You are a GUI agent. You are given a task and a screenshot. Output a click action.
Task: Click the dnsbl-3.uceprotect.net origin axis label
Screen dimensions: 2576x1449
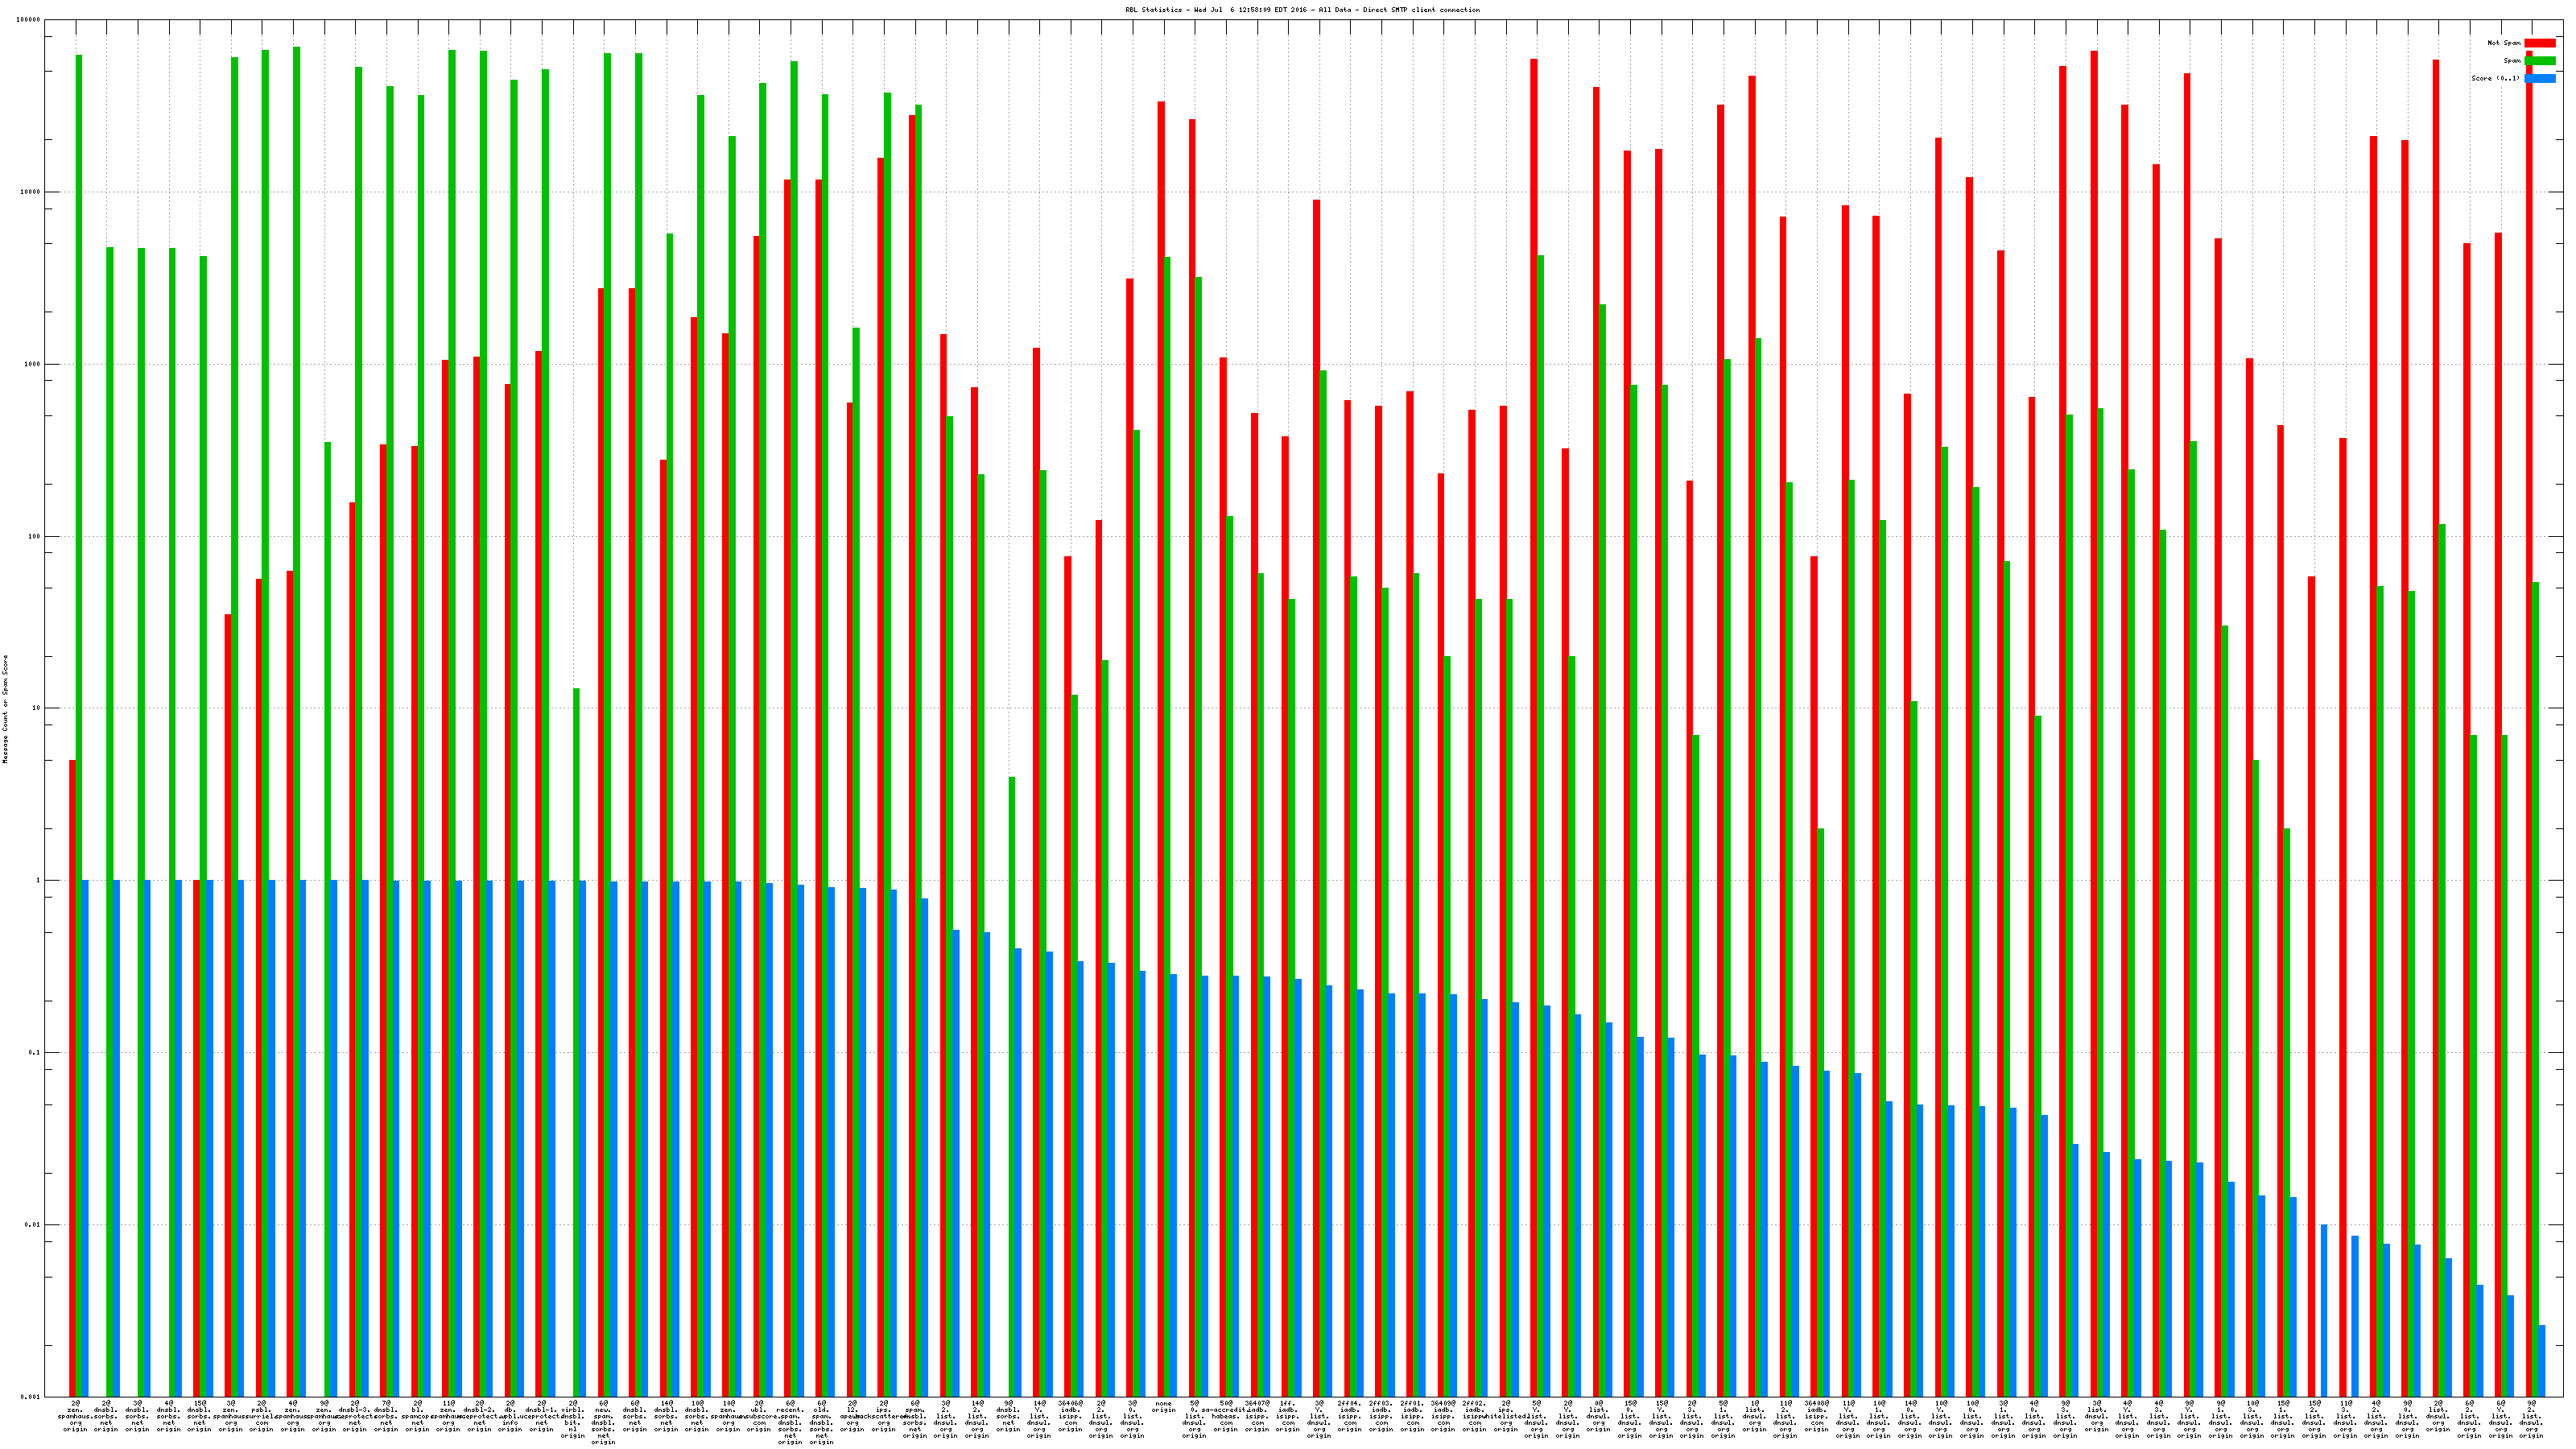pyautogui.click(x=355, y=1416)
